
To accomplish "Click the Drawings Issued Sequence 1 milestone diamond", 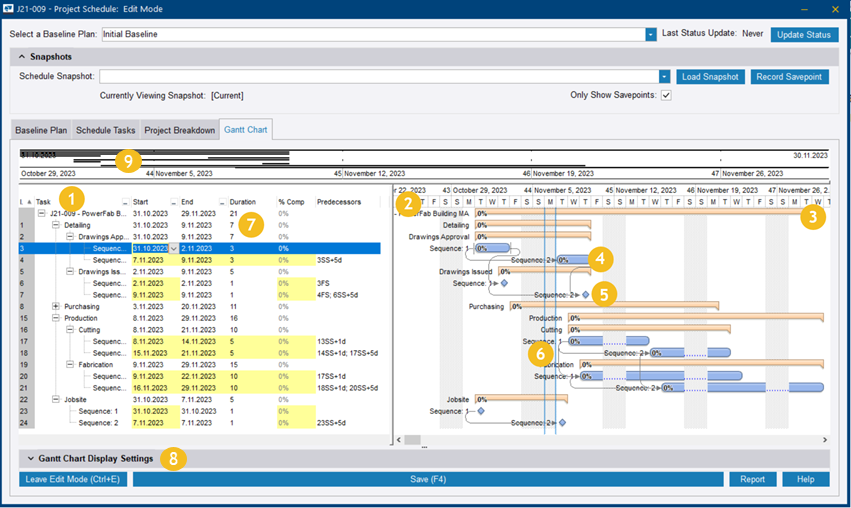I will click(504, 283).
